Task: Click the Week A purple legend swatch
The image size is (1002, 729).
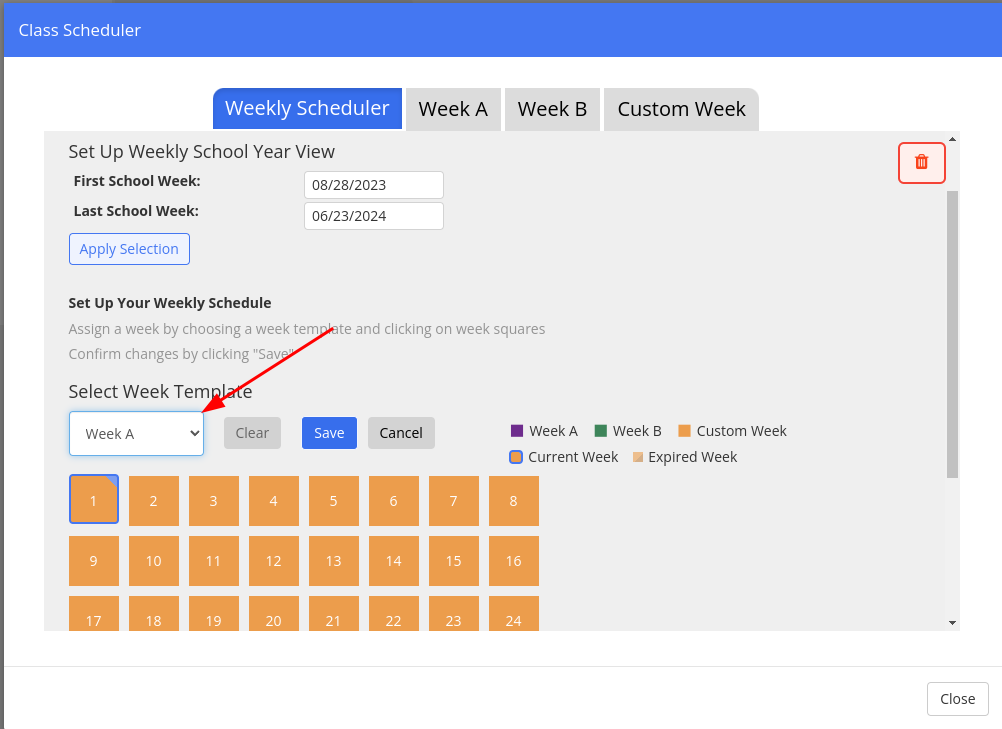Action: pos(517,431)
